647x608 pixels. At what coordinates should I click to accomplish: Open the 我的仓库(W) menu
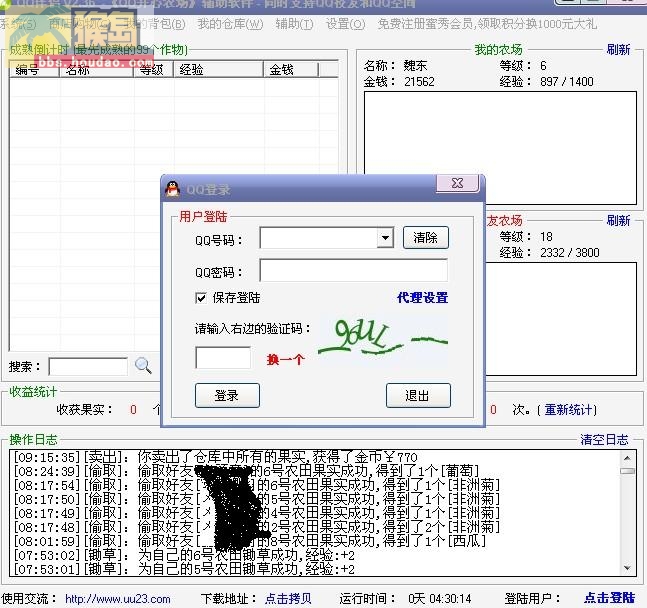(230, 24)
